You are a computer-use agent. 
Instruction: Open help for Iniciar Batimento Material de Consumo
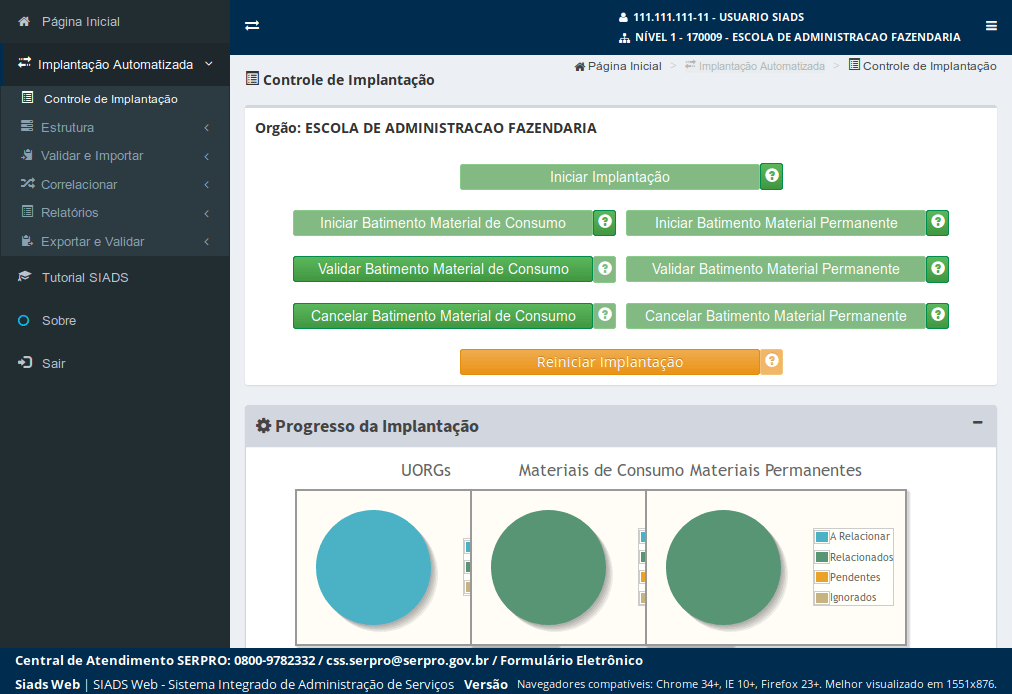(605, 223)
